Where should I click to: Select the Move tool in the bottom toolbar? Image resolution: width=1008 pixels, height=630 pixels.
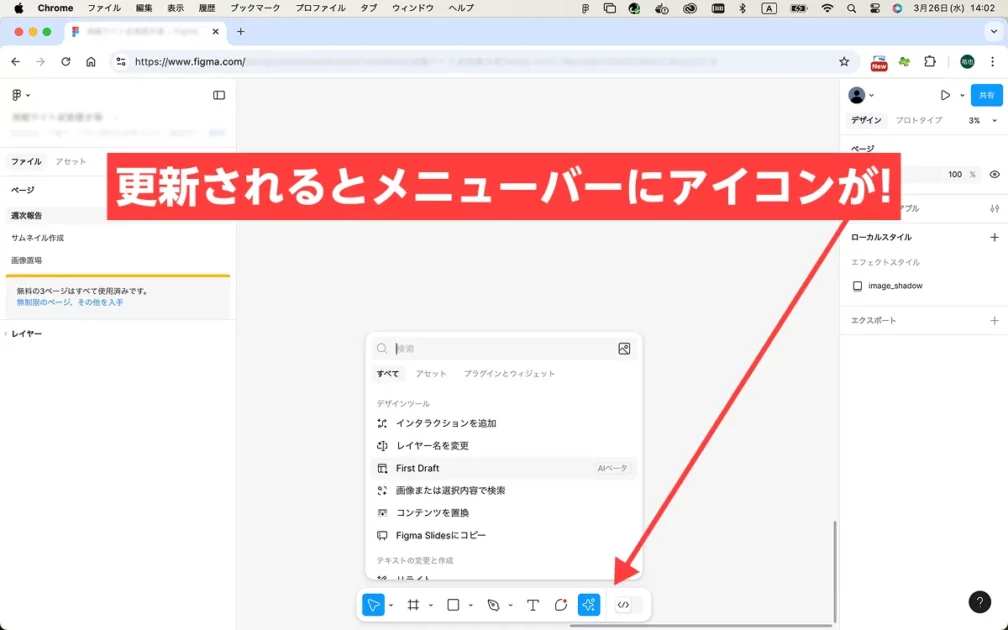coord(373,605)
